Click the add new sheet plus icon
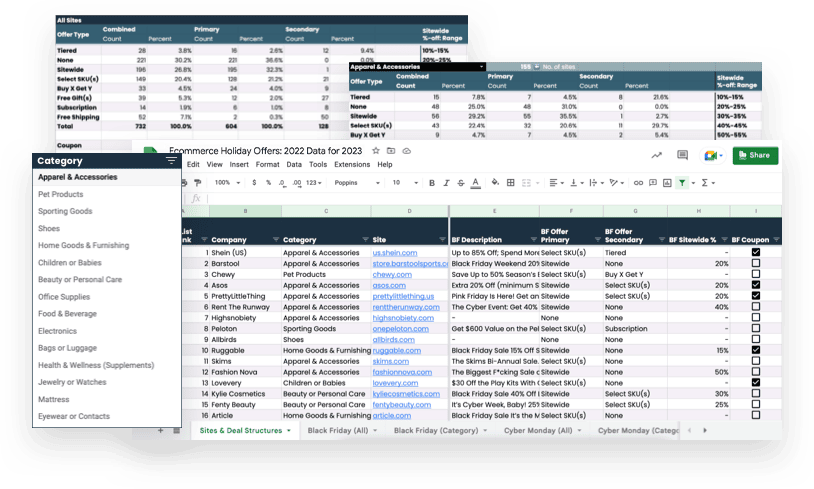Image resolution: width=814 pixels, height=489 pixels. pos(160,430)
